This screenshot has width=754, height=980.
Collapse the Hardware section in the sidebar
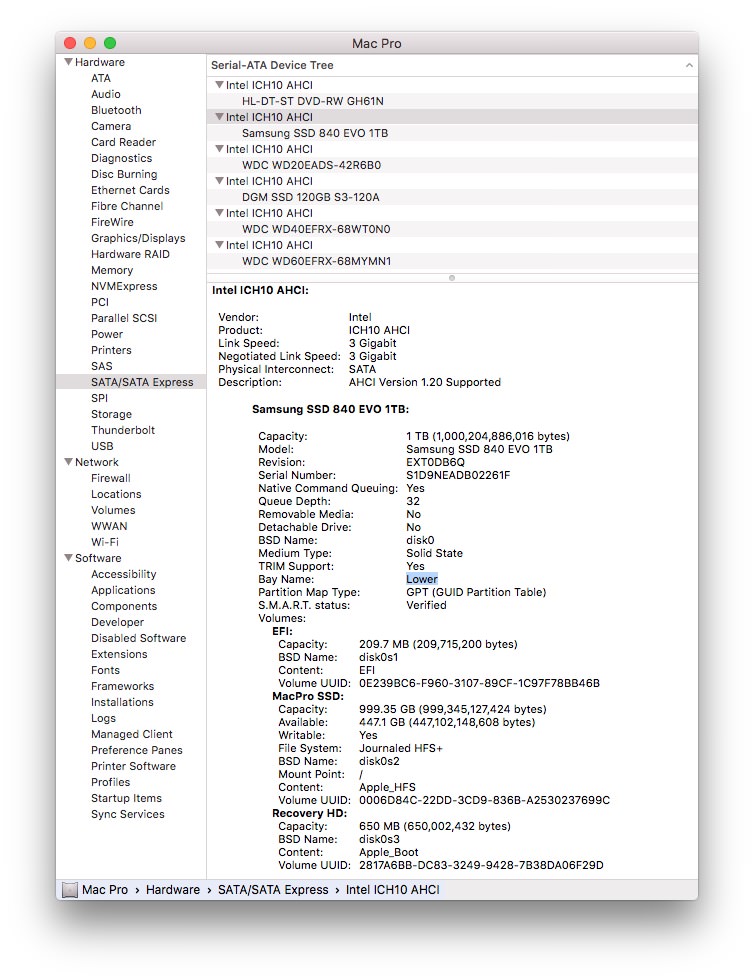[69, 62]
